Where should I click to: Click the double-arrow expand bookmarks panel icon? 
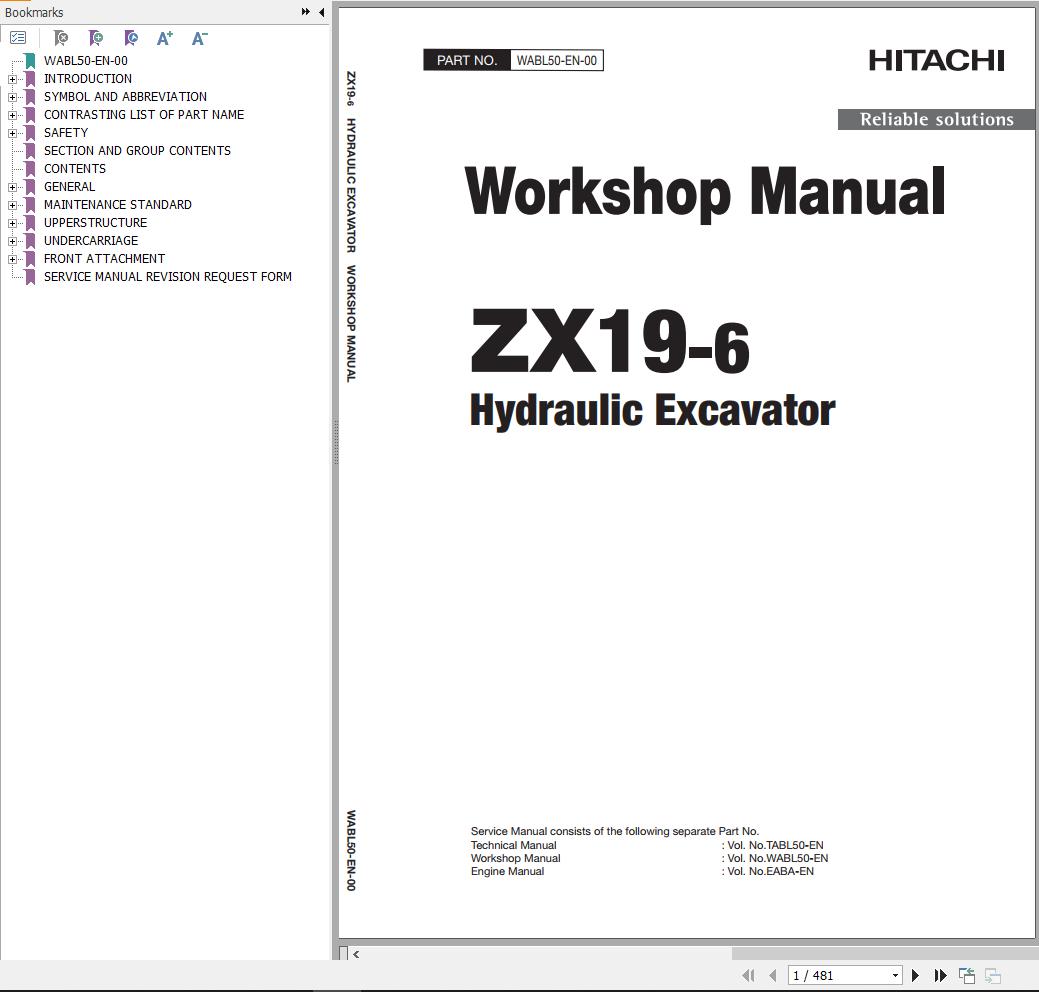[305, 12]
